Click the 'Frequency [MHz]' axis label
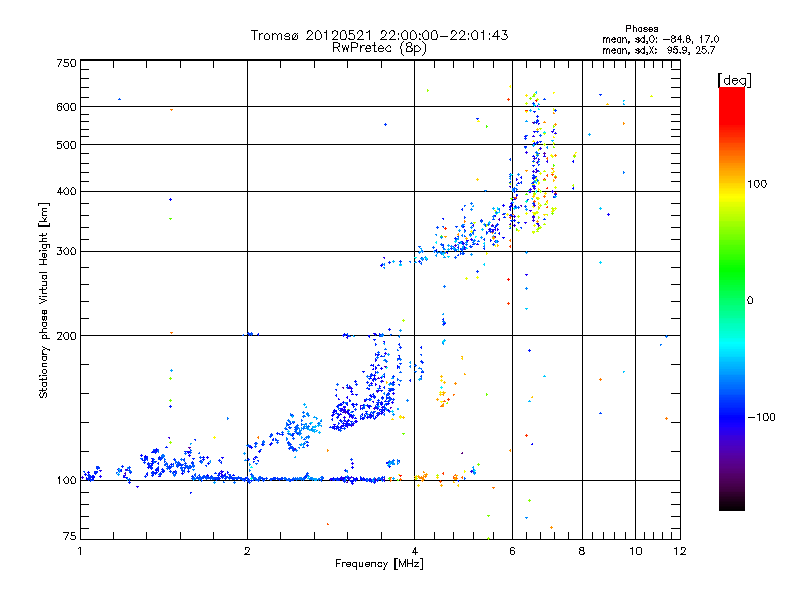The width and height of the screenshot is (800, 600). (x=379, y=564)
